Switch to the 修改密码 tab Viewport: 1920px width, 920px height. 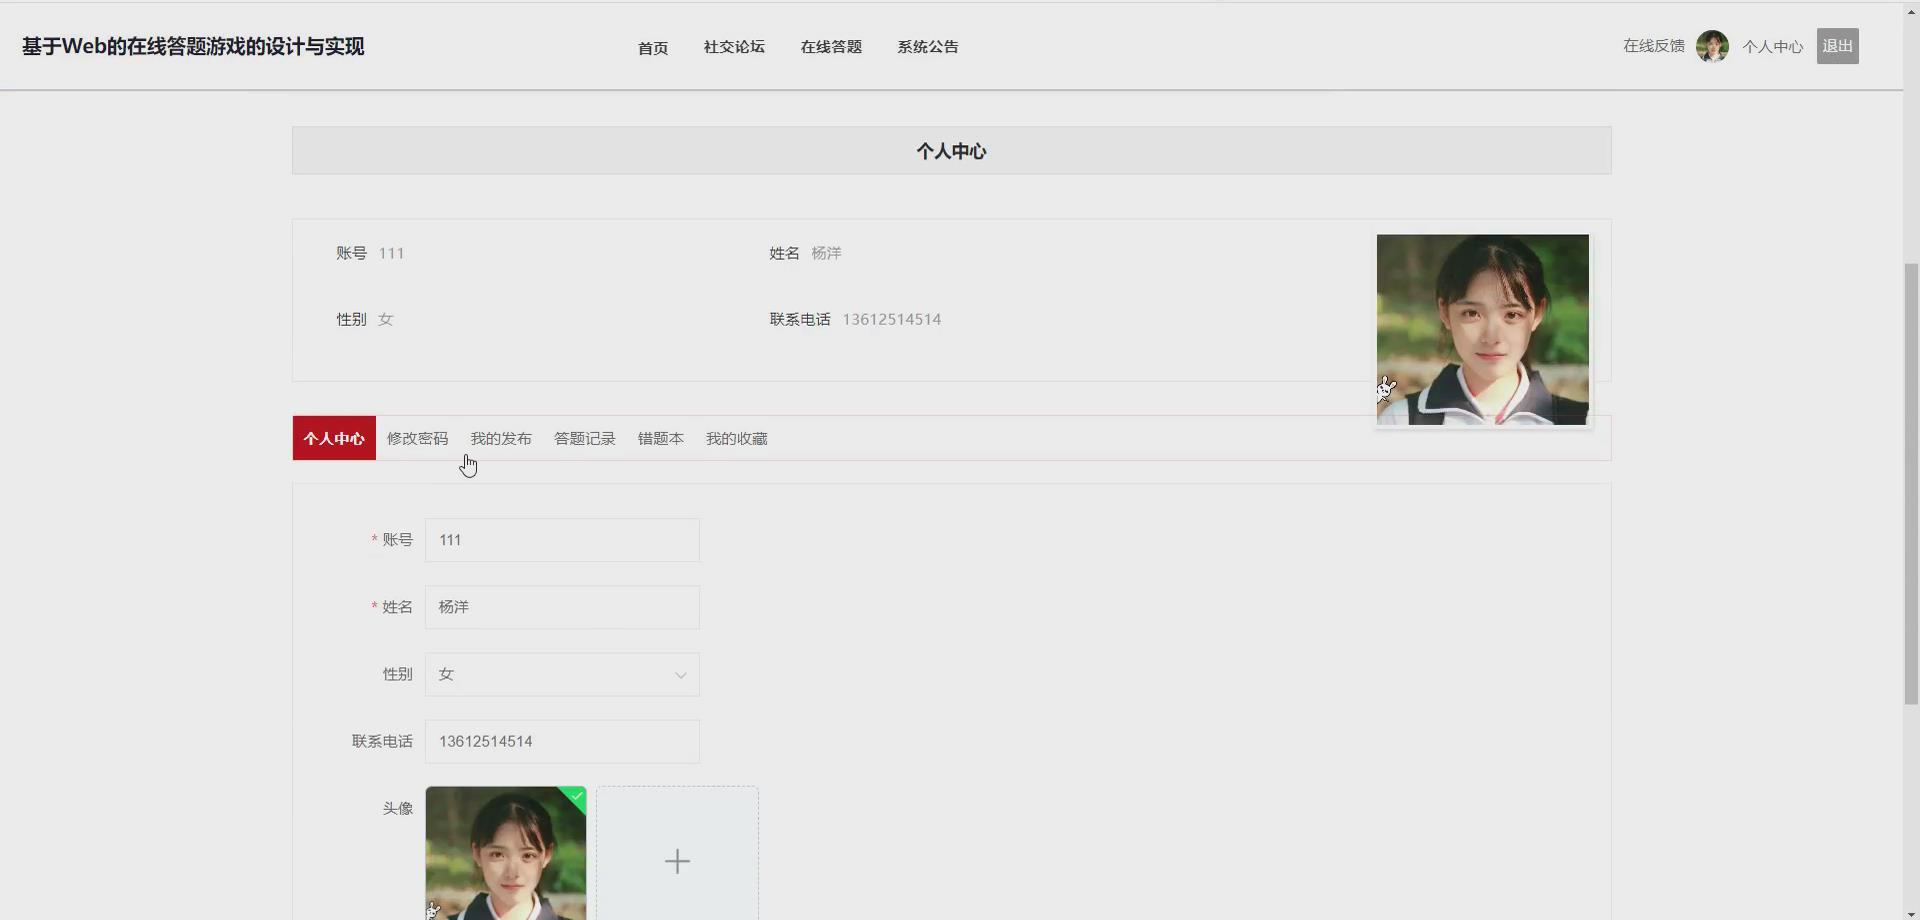(417, 438)
